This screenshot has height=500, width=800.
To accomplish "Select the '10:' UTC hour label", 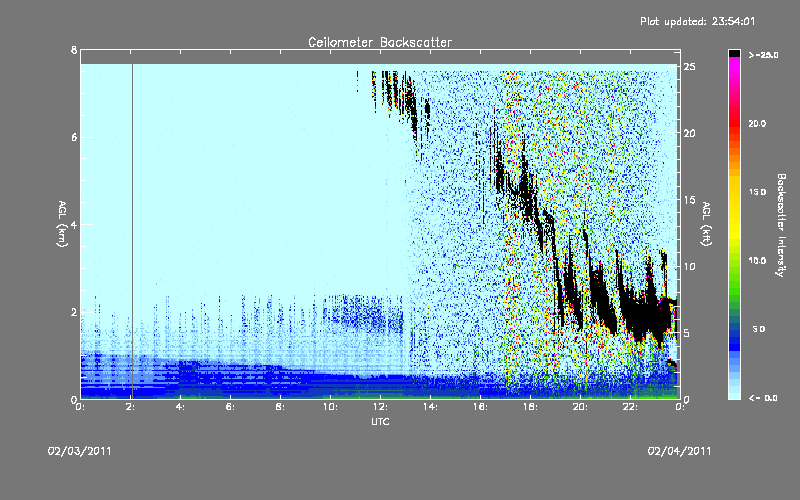I will 330,407.
